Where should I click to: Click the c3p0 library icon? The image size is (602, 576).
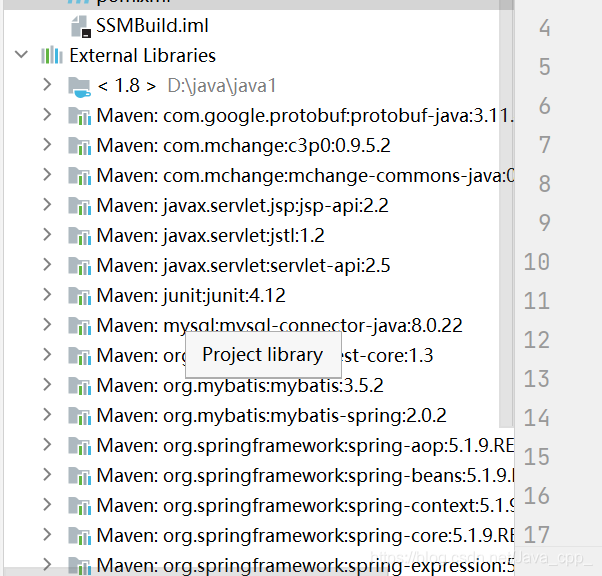[79, 146]
